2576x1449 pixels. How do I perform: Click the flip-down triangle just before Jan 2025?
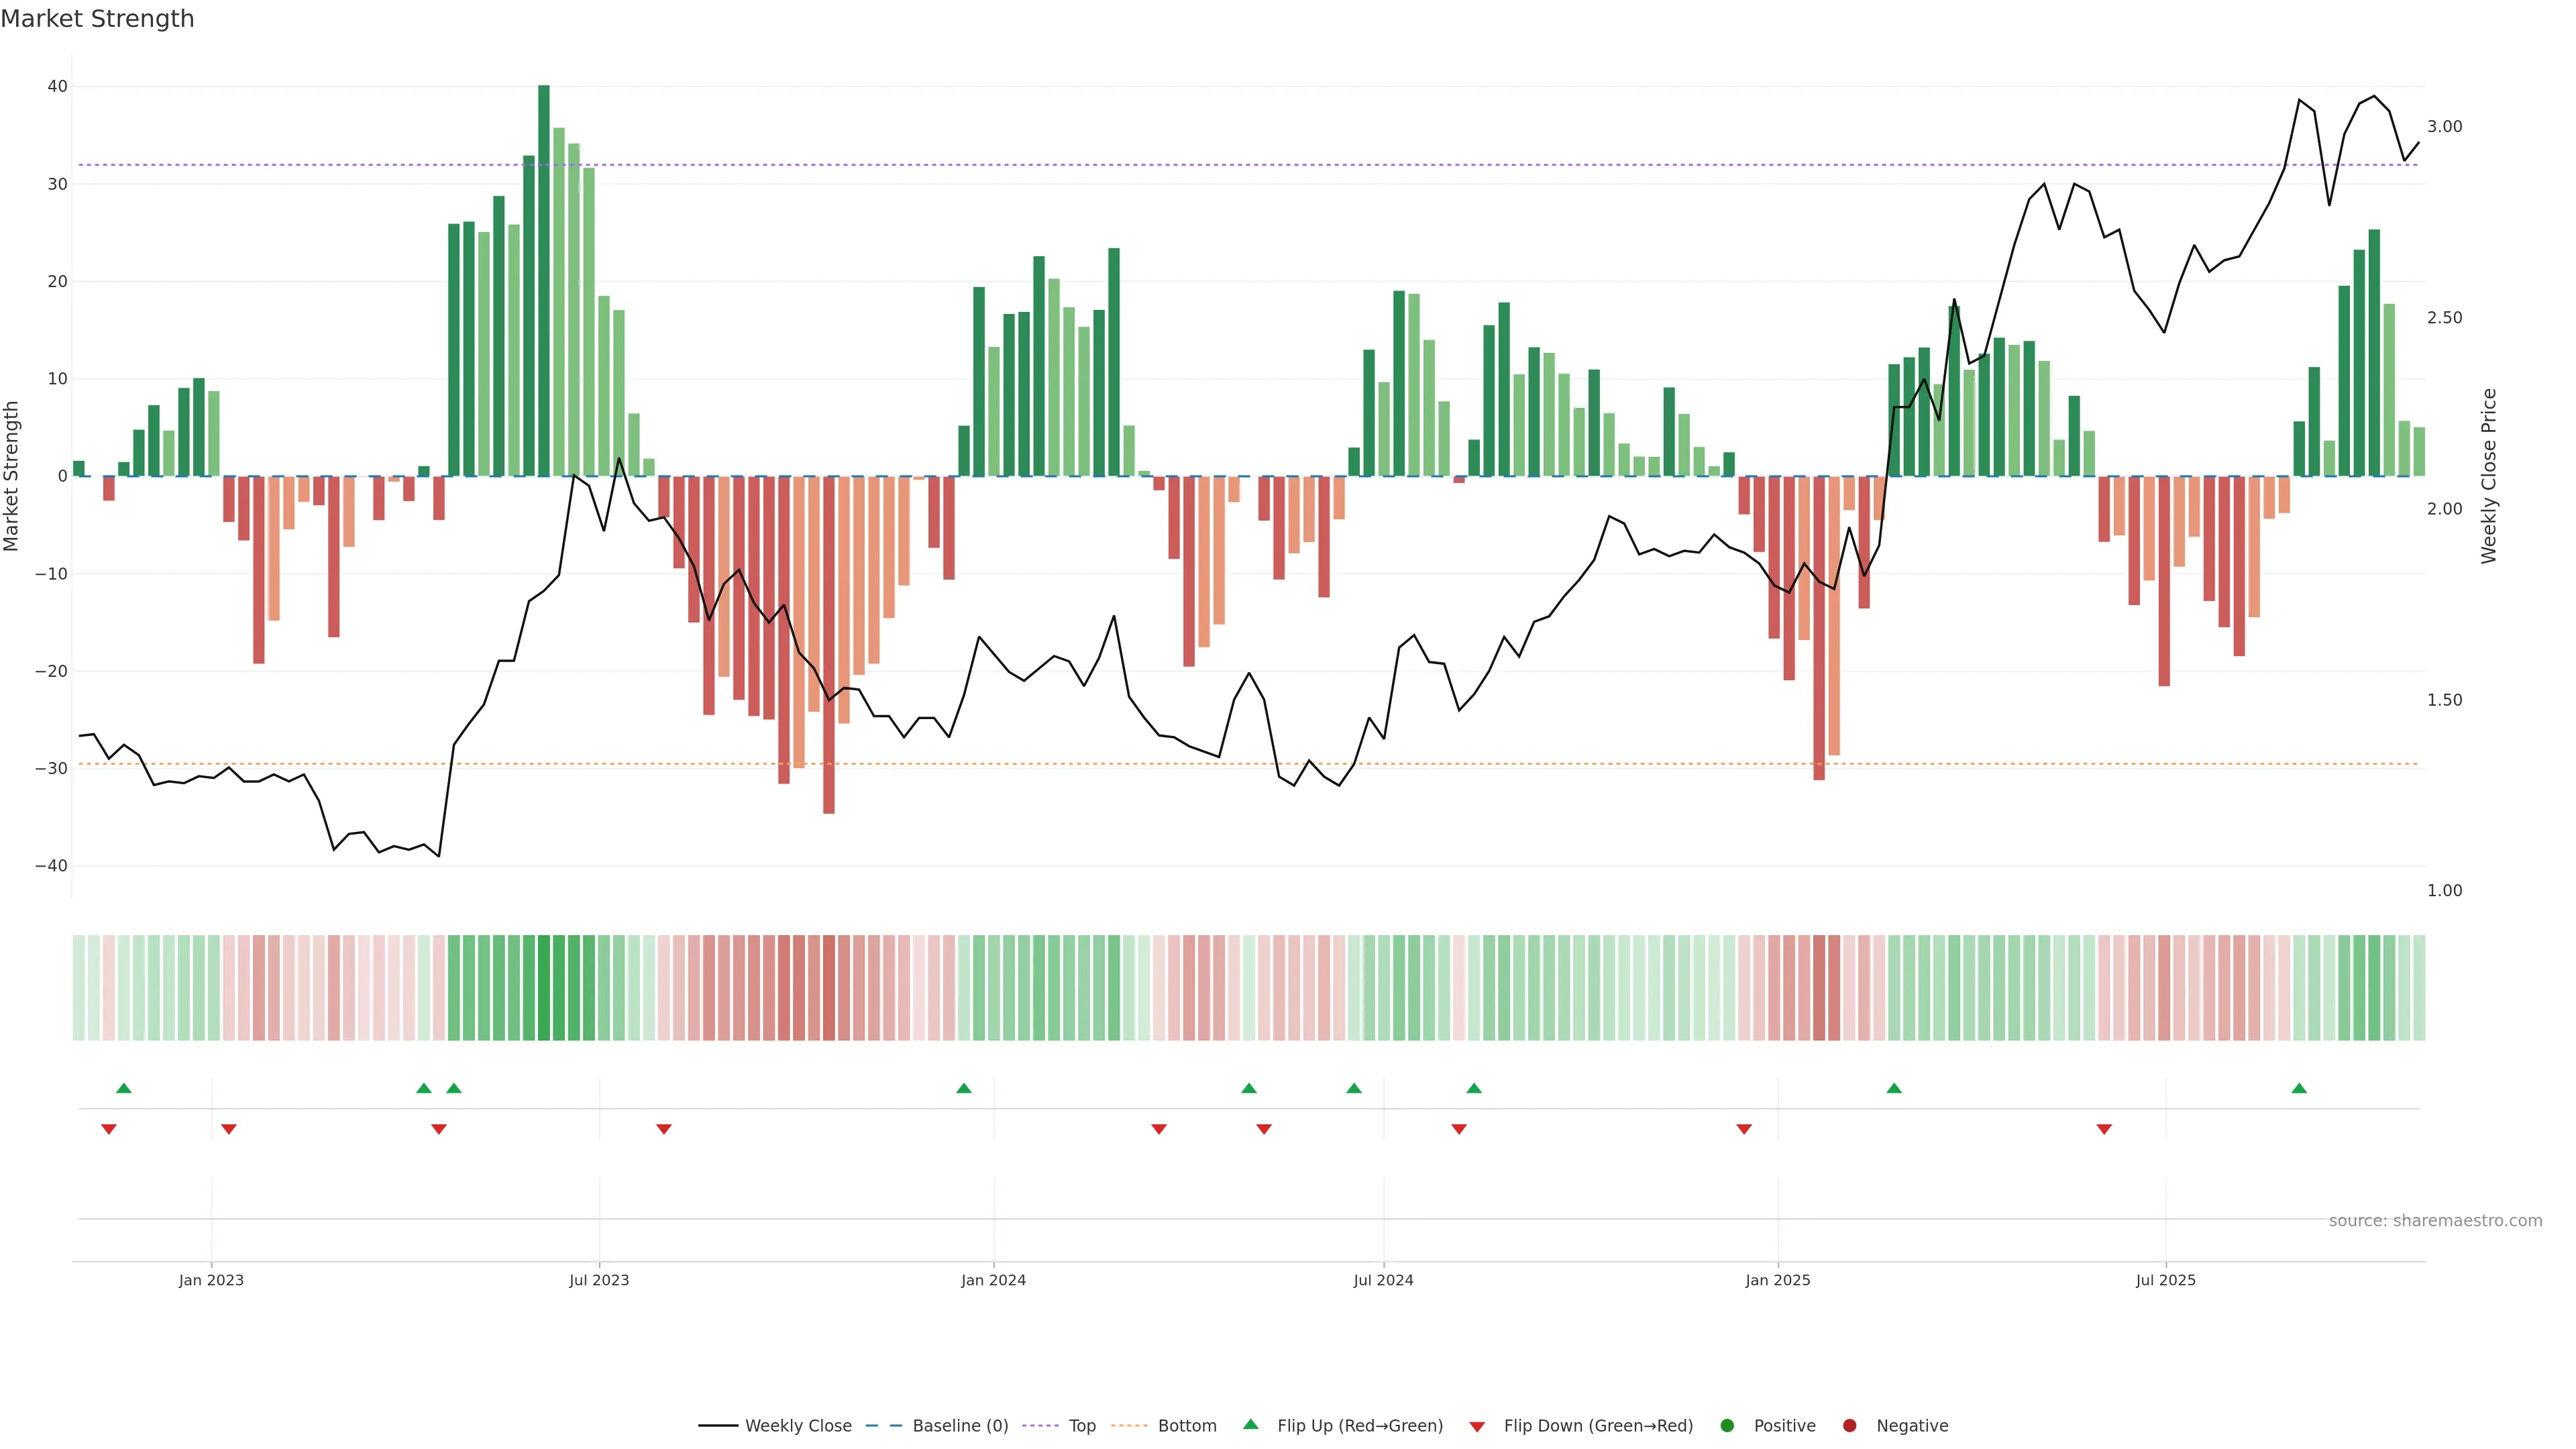tap(1744, 1129)
